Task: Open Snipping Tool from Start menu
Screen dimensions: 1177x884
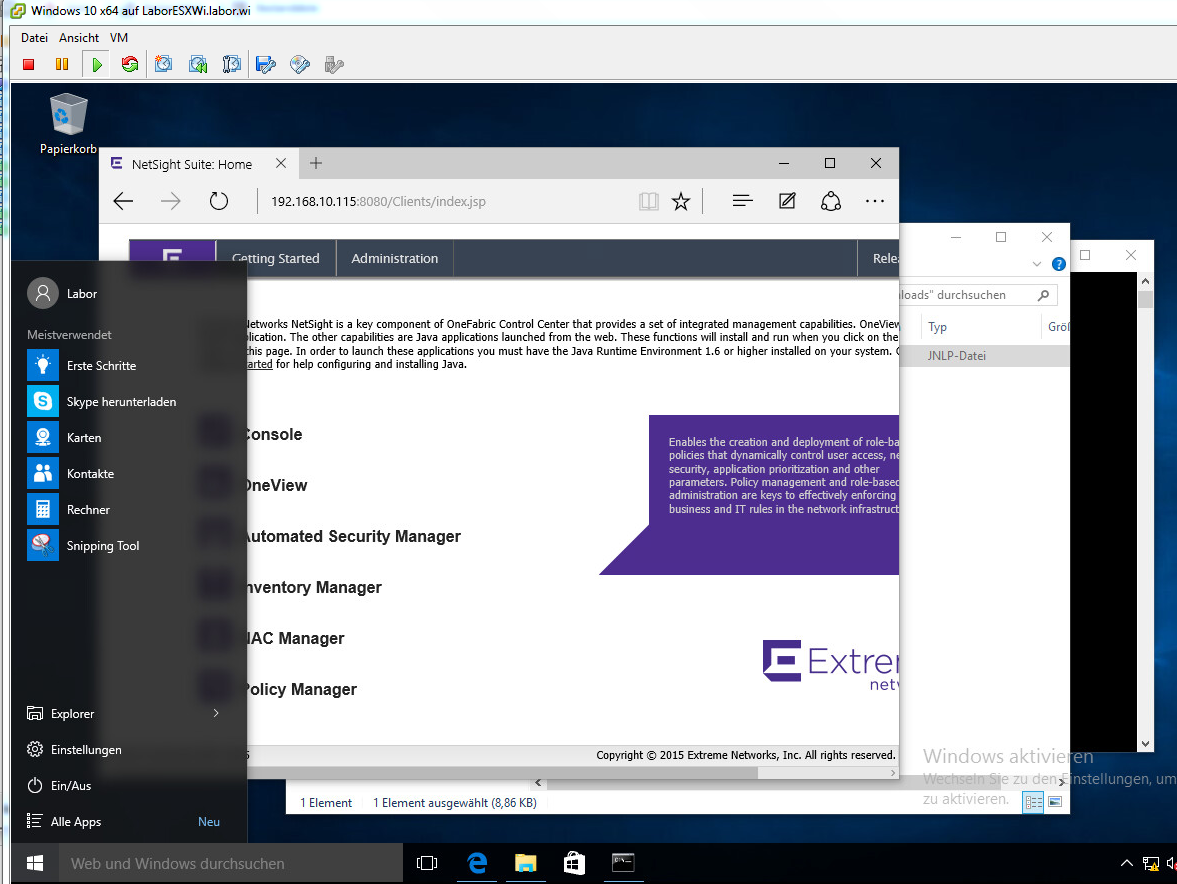Action: coord(129,546)
